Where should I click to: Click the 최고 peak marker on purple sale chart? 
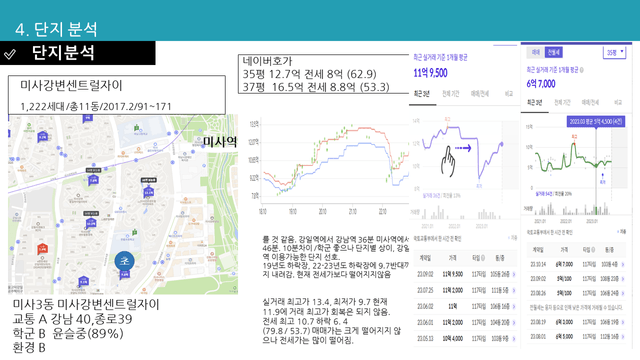pos(447,122)
